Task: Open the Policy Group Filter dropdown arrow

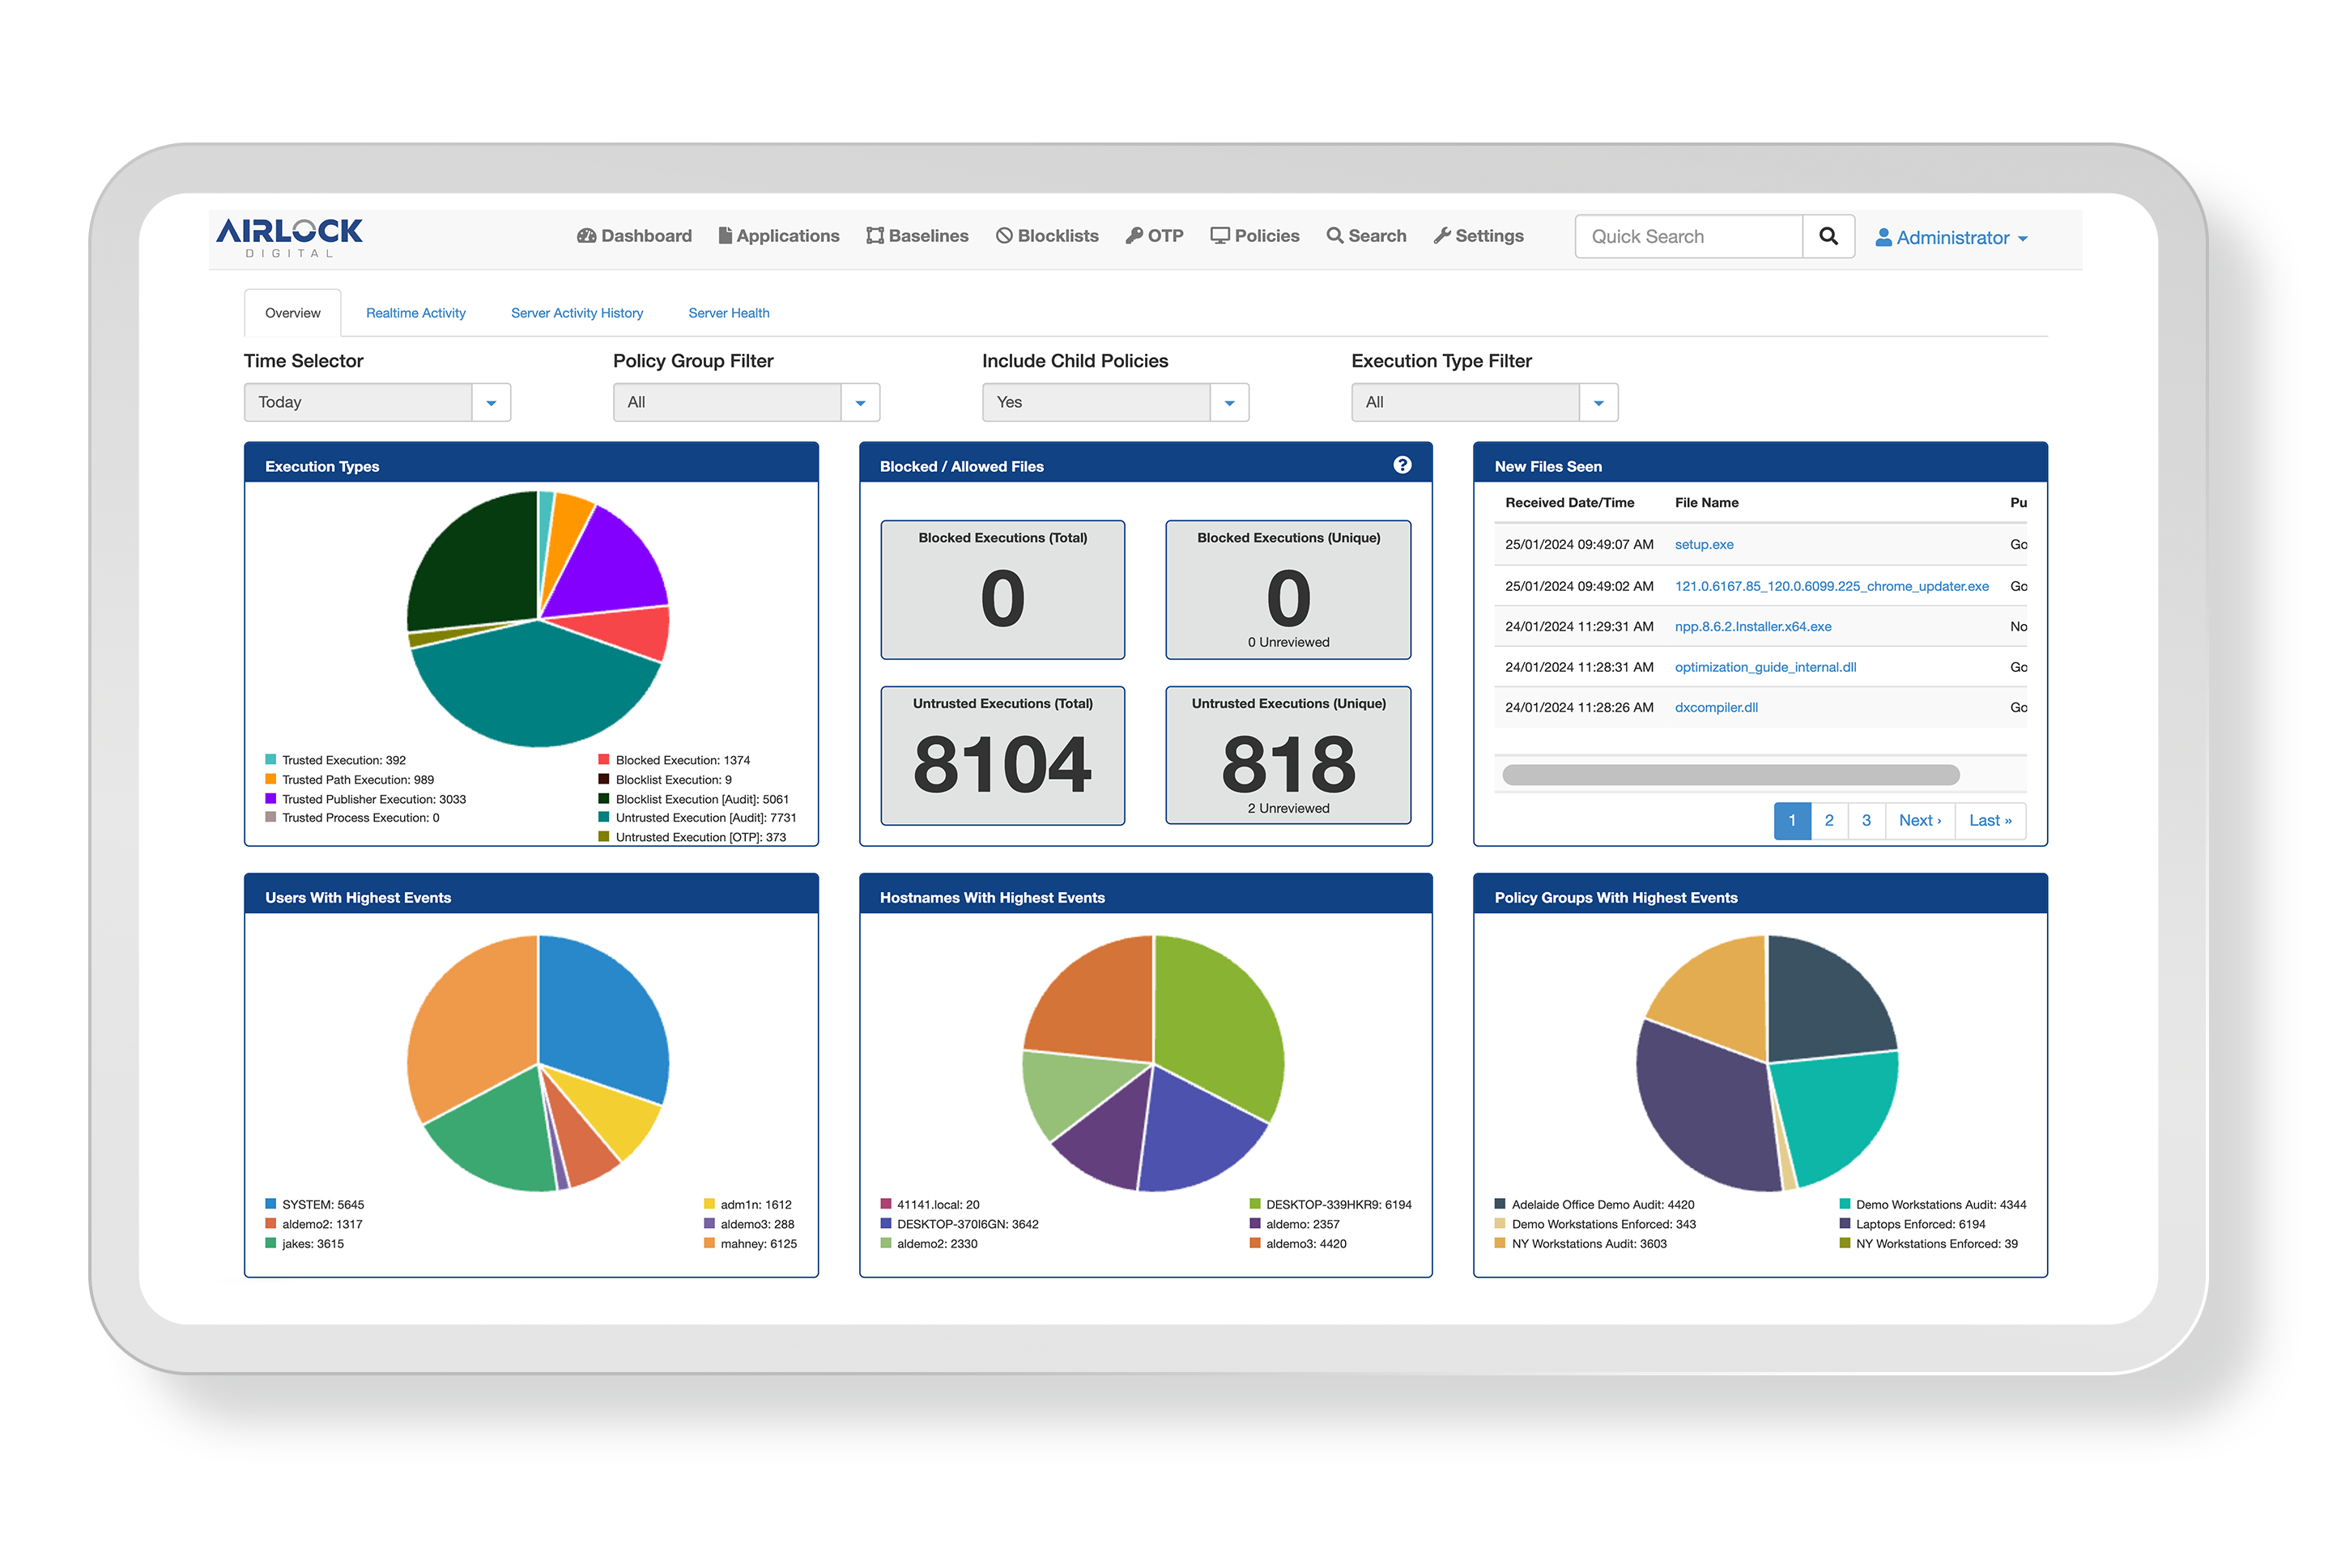Action: coord(860,402)
